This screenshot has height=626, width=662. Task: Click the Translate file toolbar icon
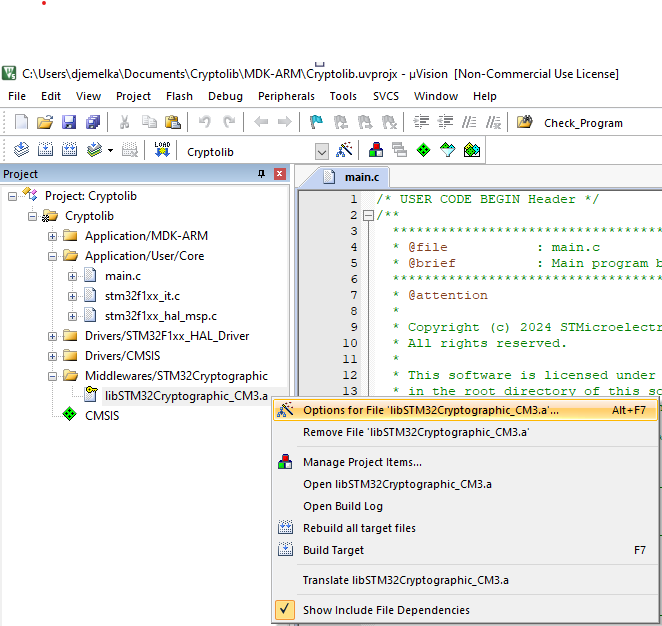(x=21, y=149)
